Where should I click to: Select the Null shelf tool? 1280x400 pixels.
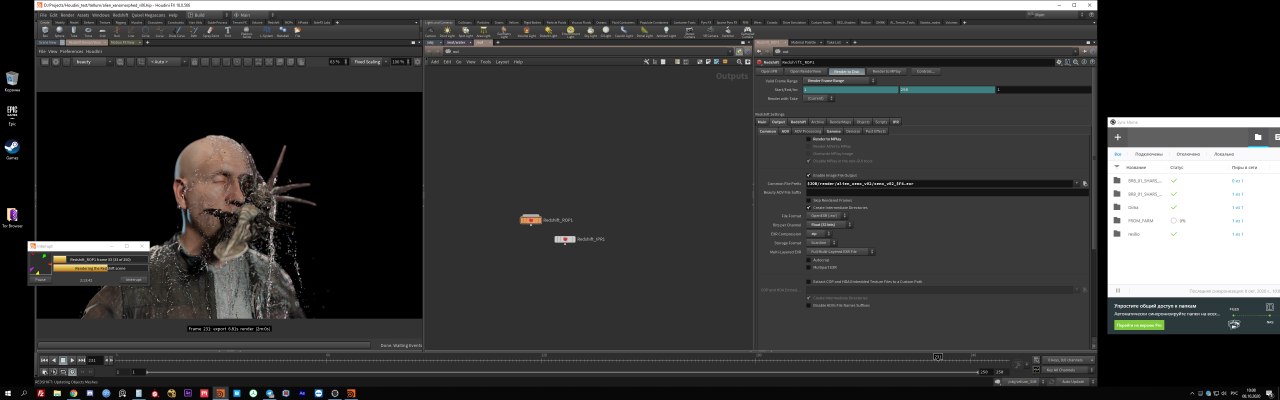click(117, 31)
